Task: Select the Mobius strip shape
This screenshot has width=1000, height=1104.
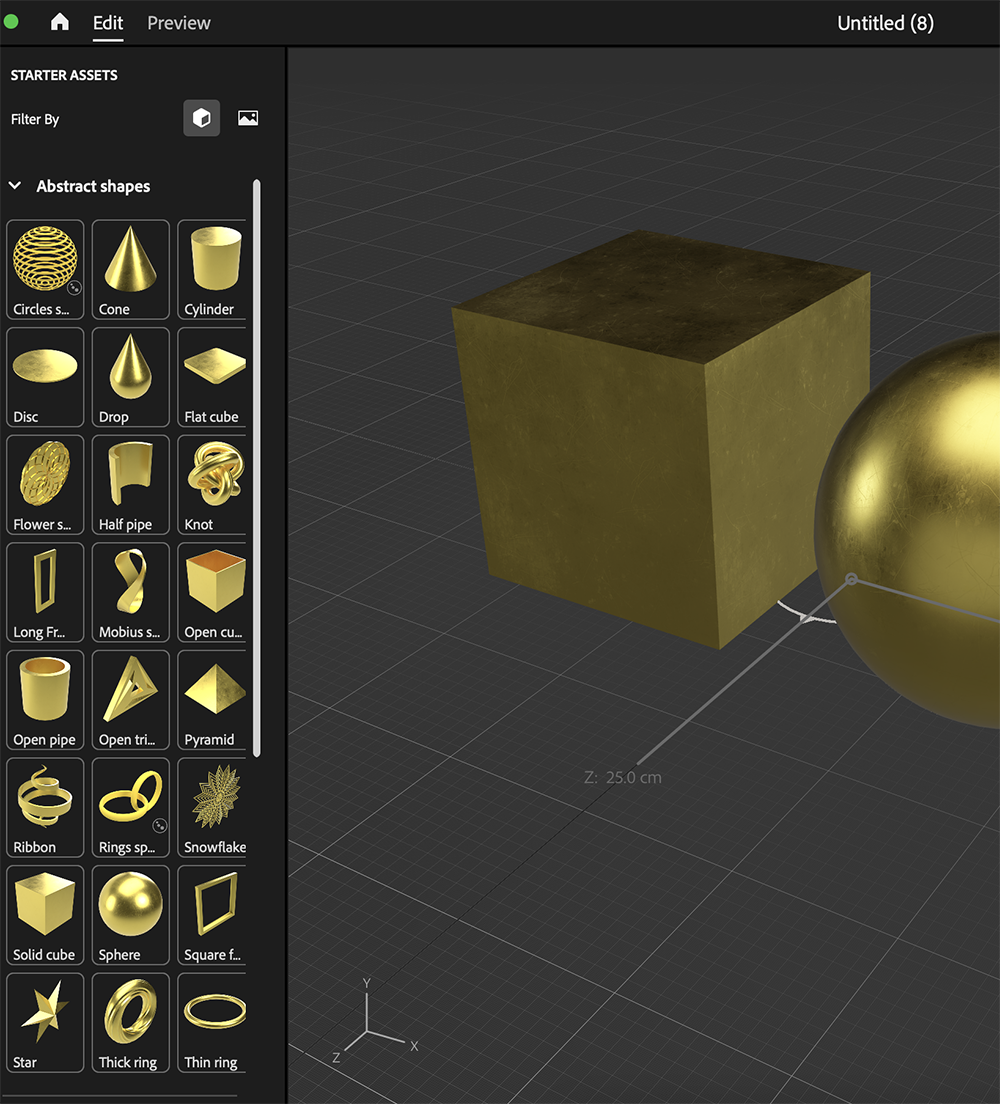Action: click(130, 583)
